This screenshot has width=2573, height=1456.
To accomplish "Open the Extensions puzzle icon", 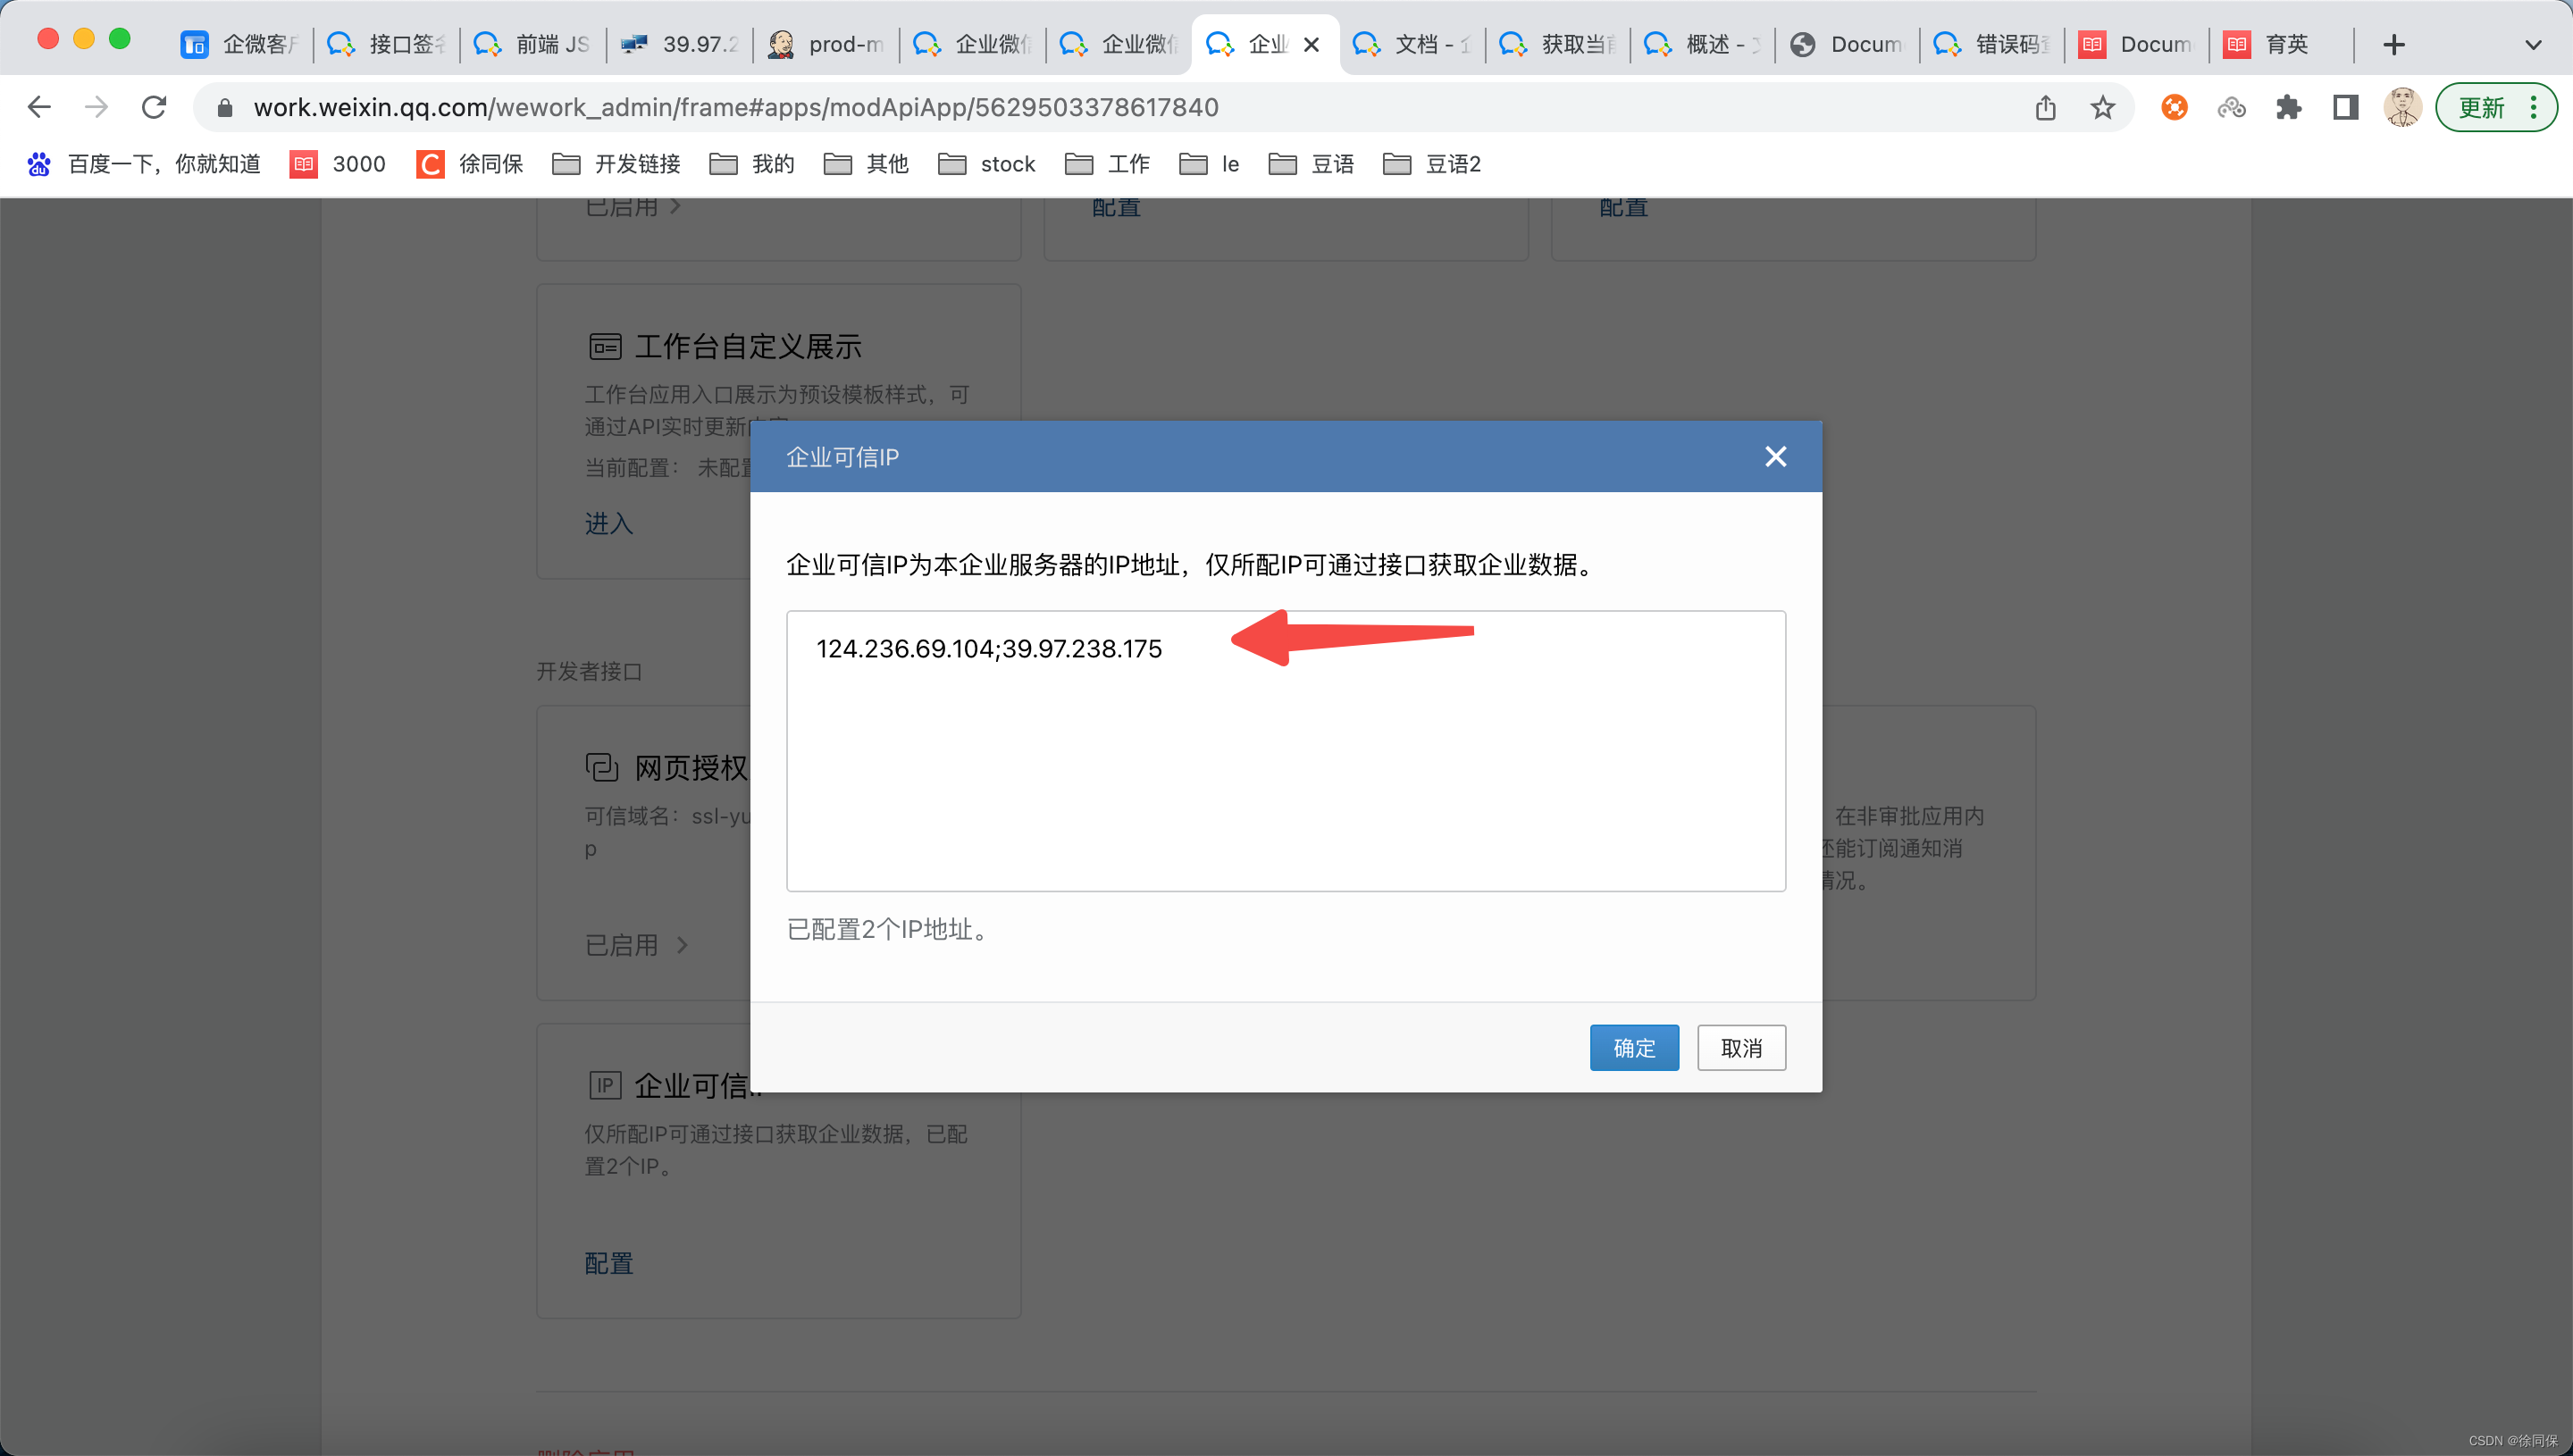I will coord(2288,107).
